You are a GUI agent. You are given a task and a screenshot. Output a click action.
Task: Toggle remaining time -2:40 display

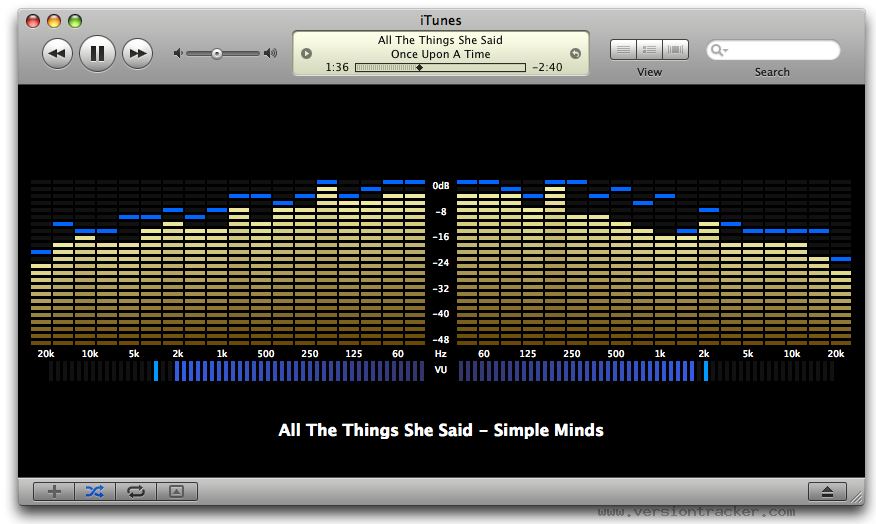click(x=547, y=68)
